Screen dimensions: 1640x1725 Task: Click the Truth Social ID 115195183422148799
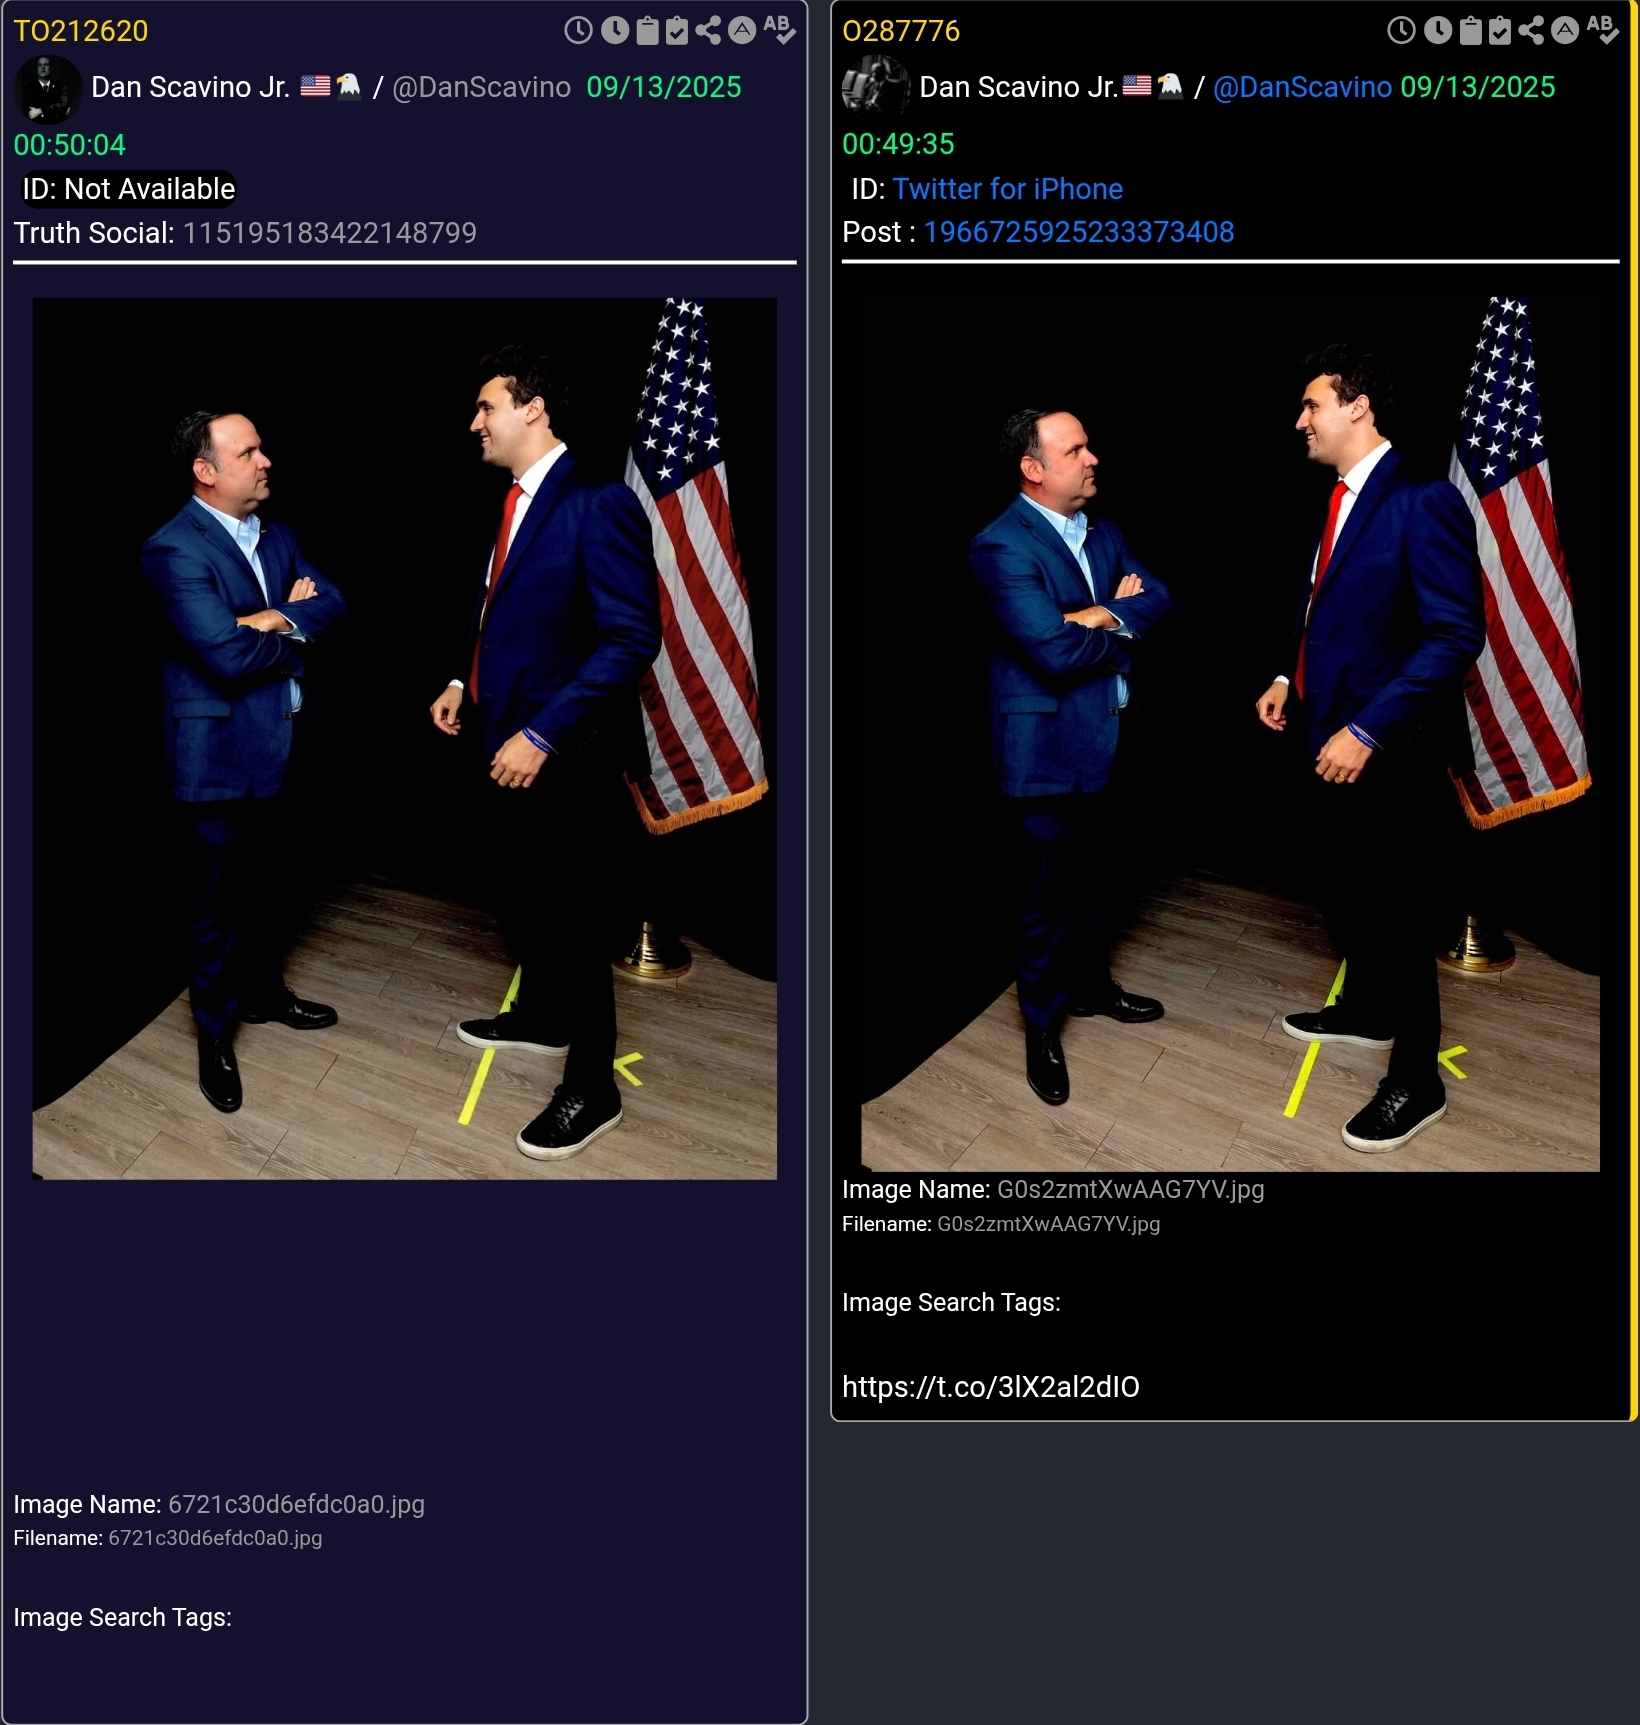point(329,233)
